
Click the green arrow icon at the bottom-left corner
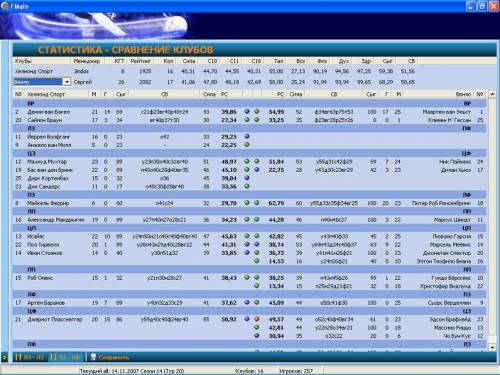click(5, 357)
